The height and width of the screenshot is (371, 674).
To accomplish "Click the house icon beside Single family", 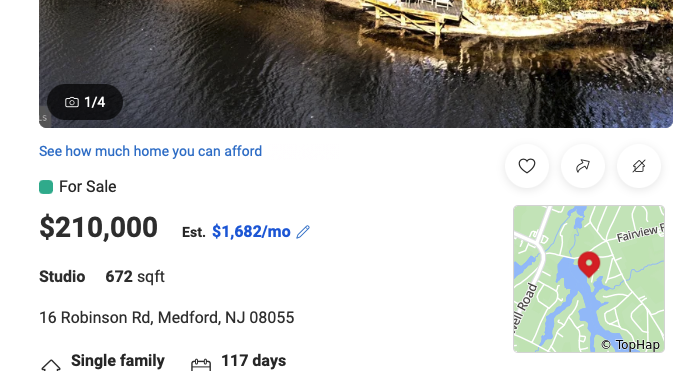I will tap(51, 365).
